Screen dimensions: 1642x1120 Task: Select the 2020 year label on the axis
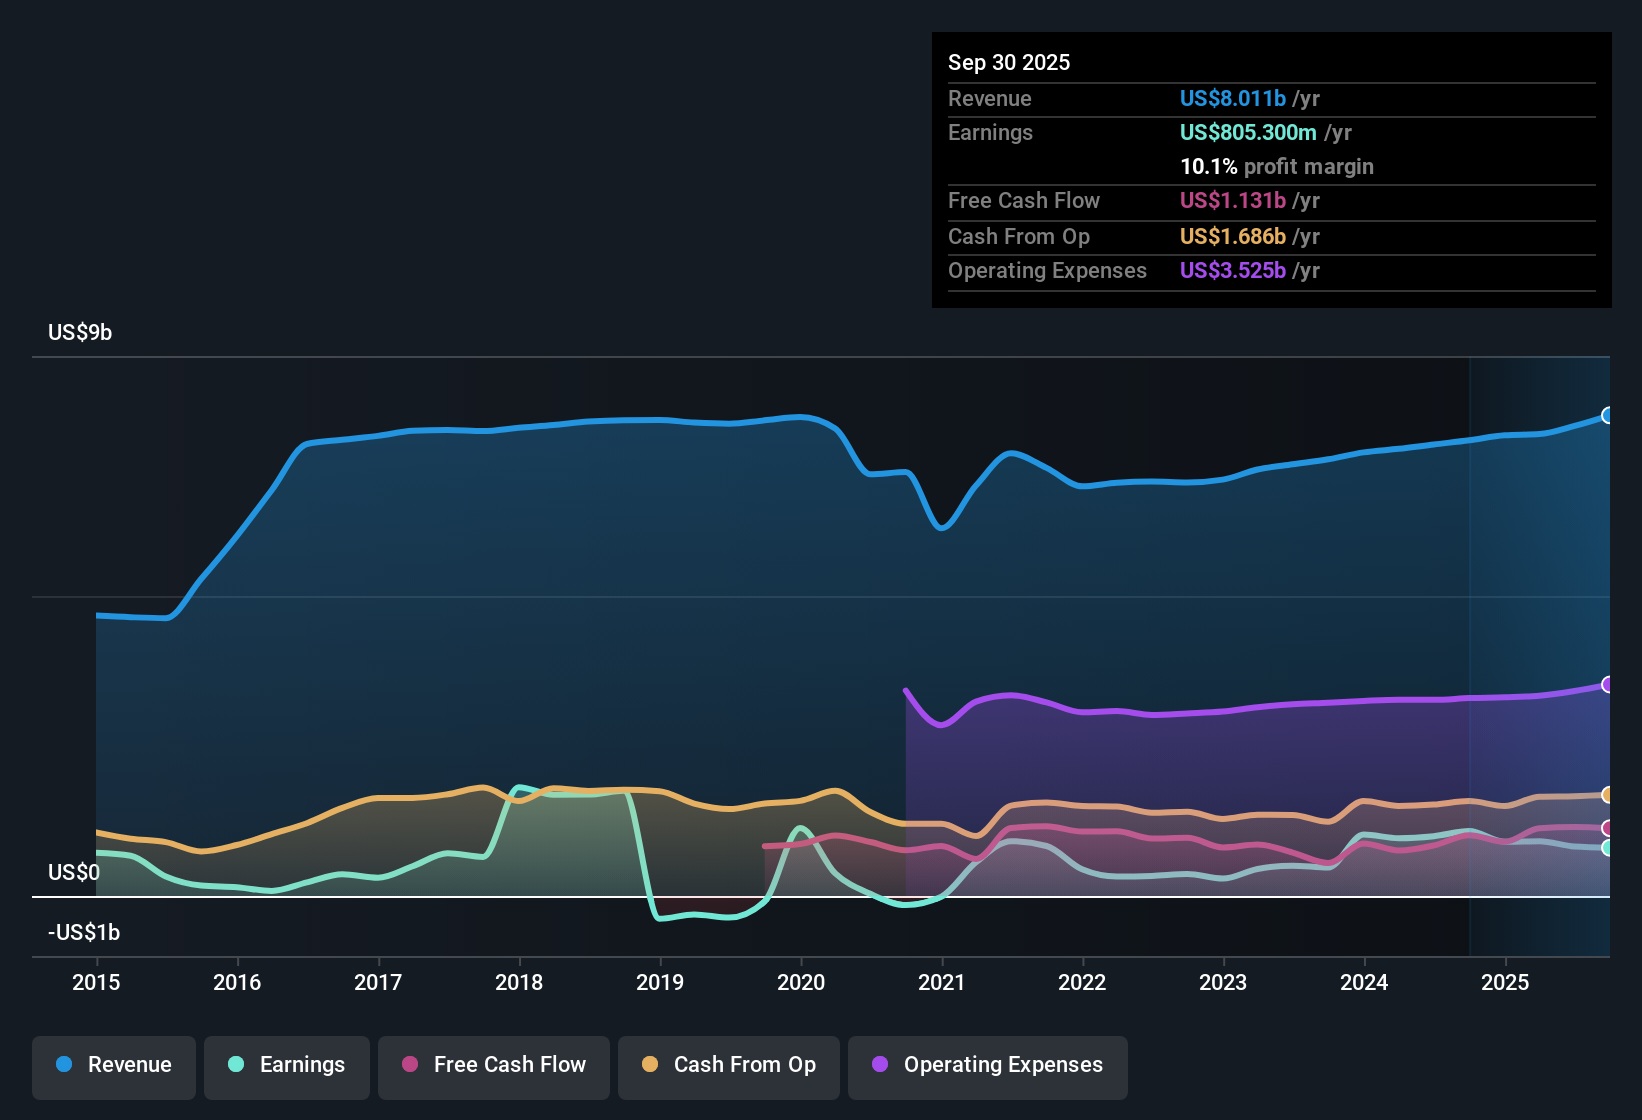[x=801, y=983]
